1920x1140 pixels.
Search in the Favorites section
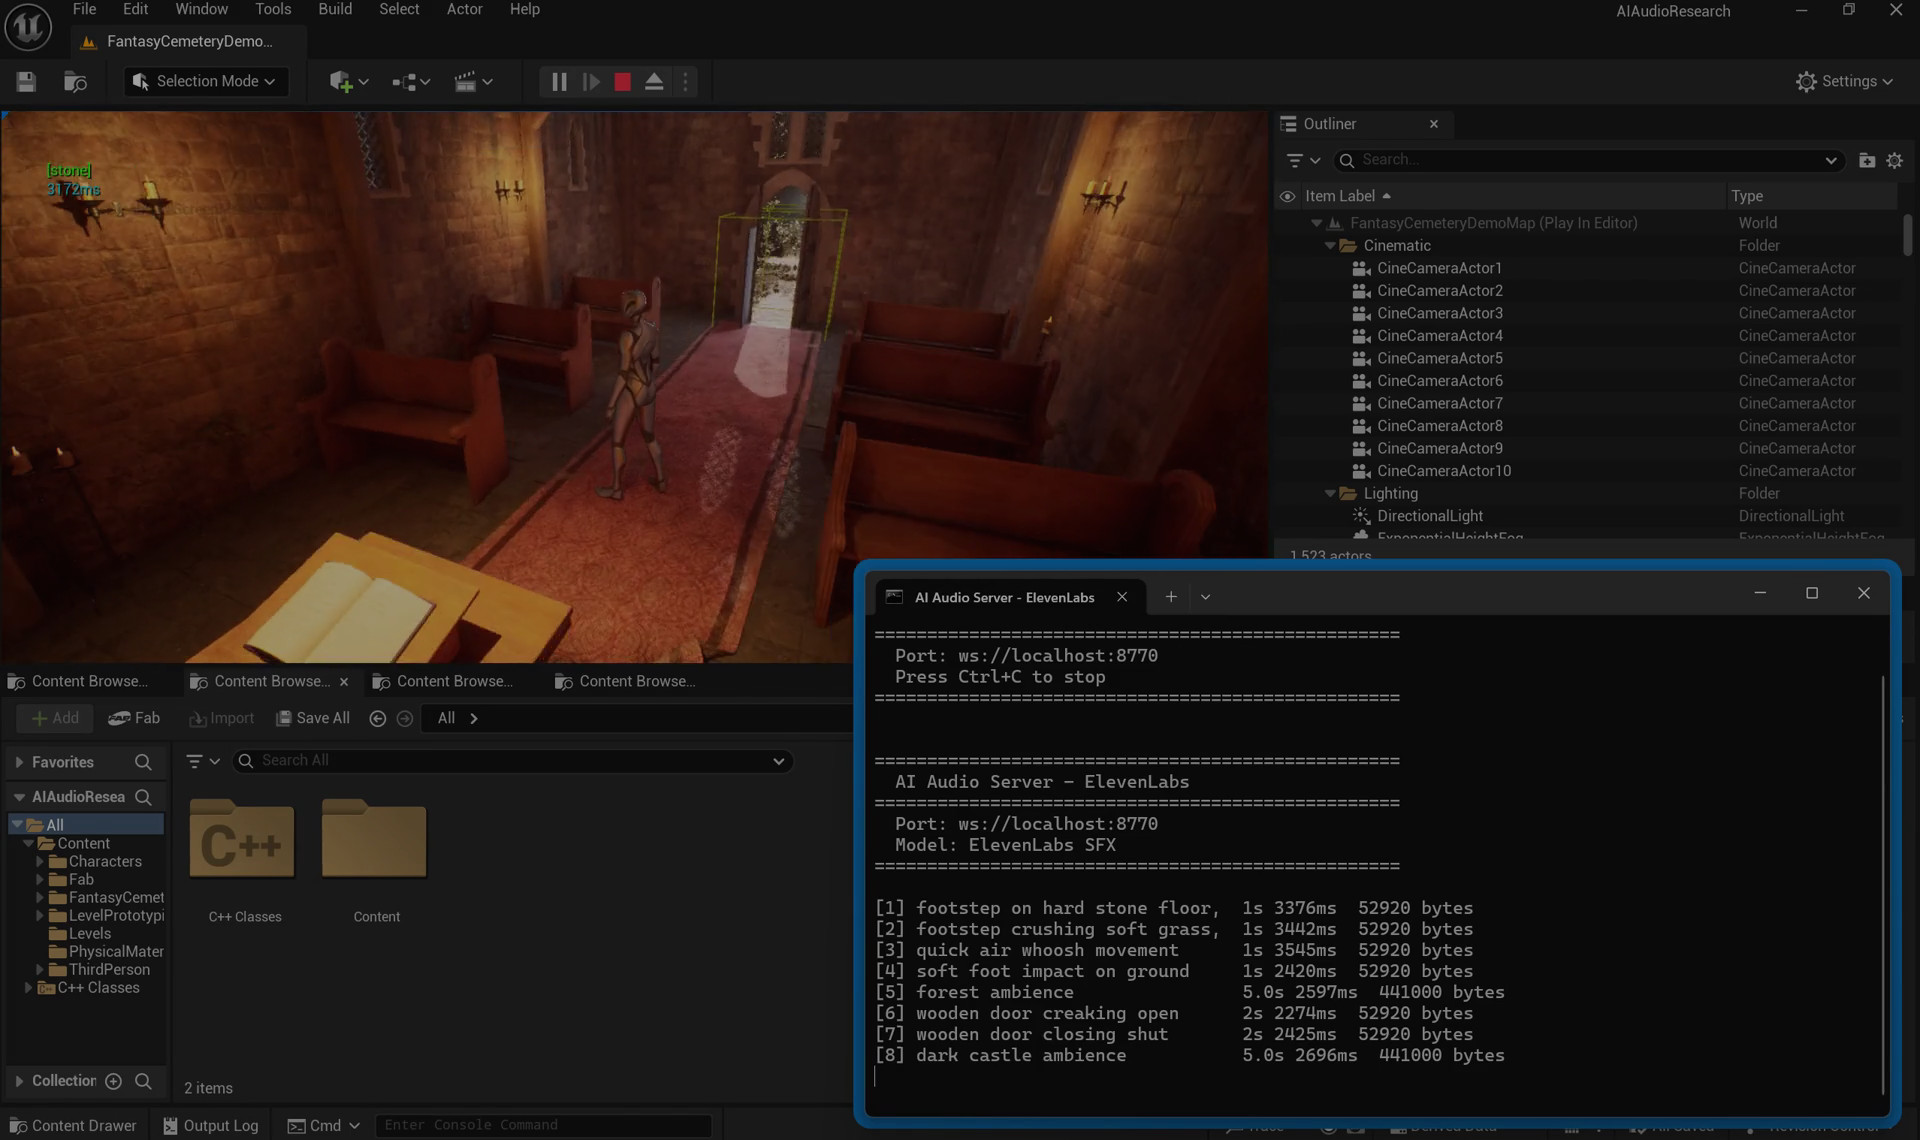(x=143, y=762)
